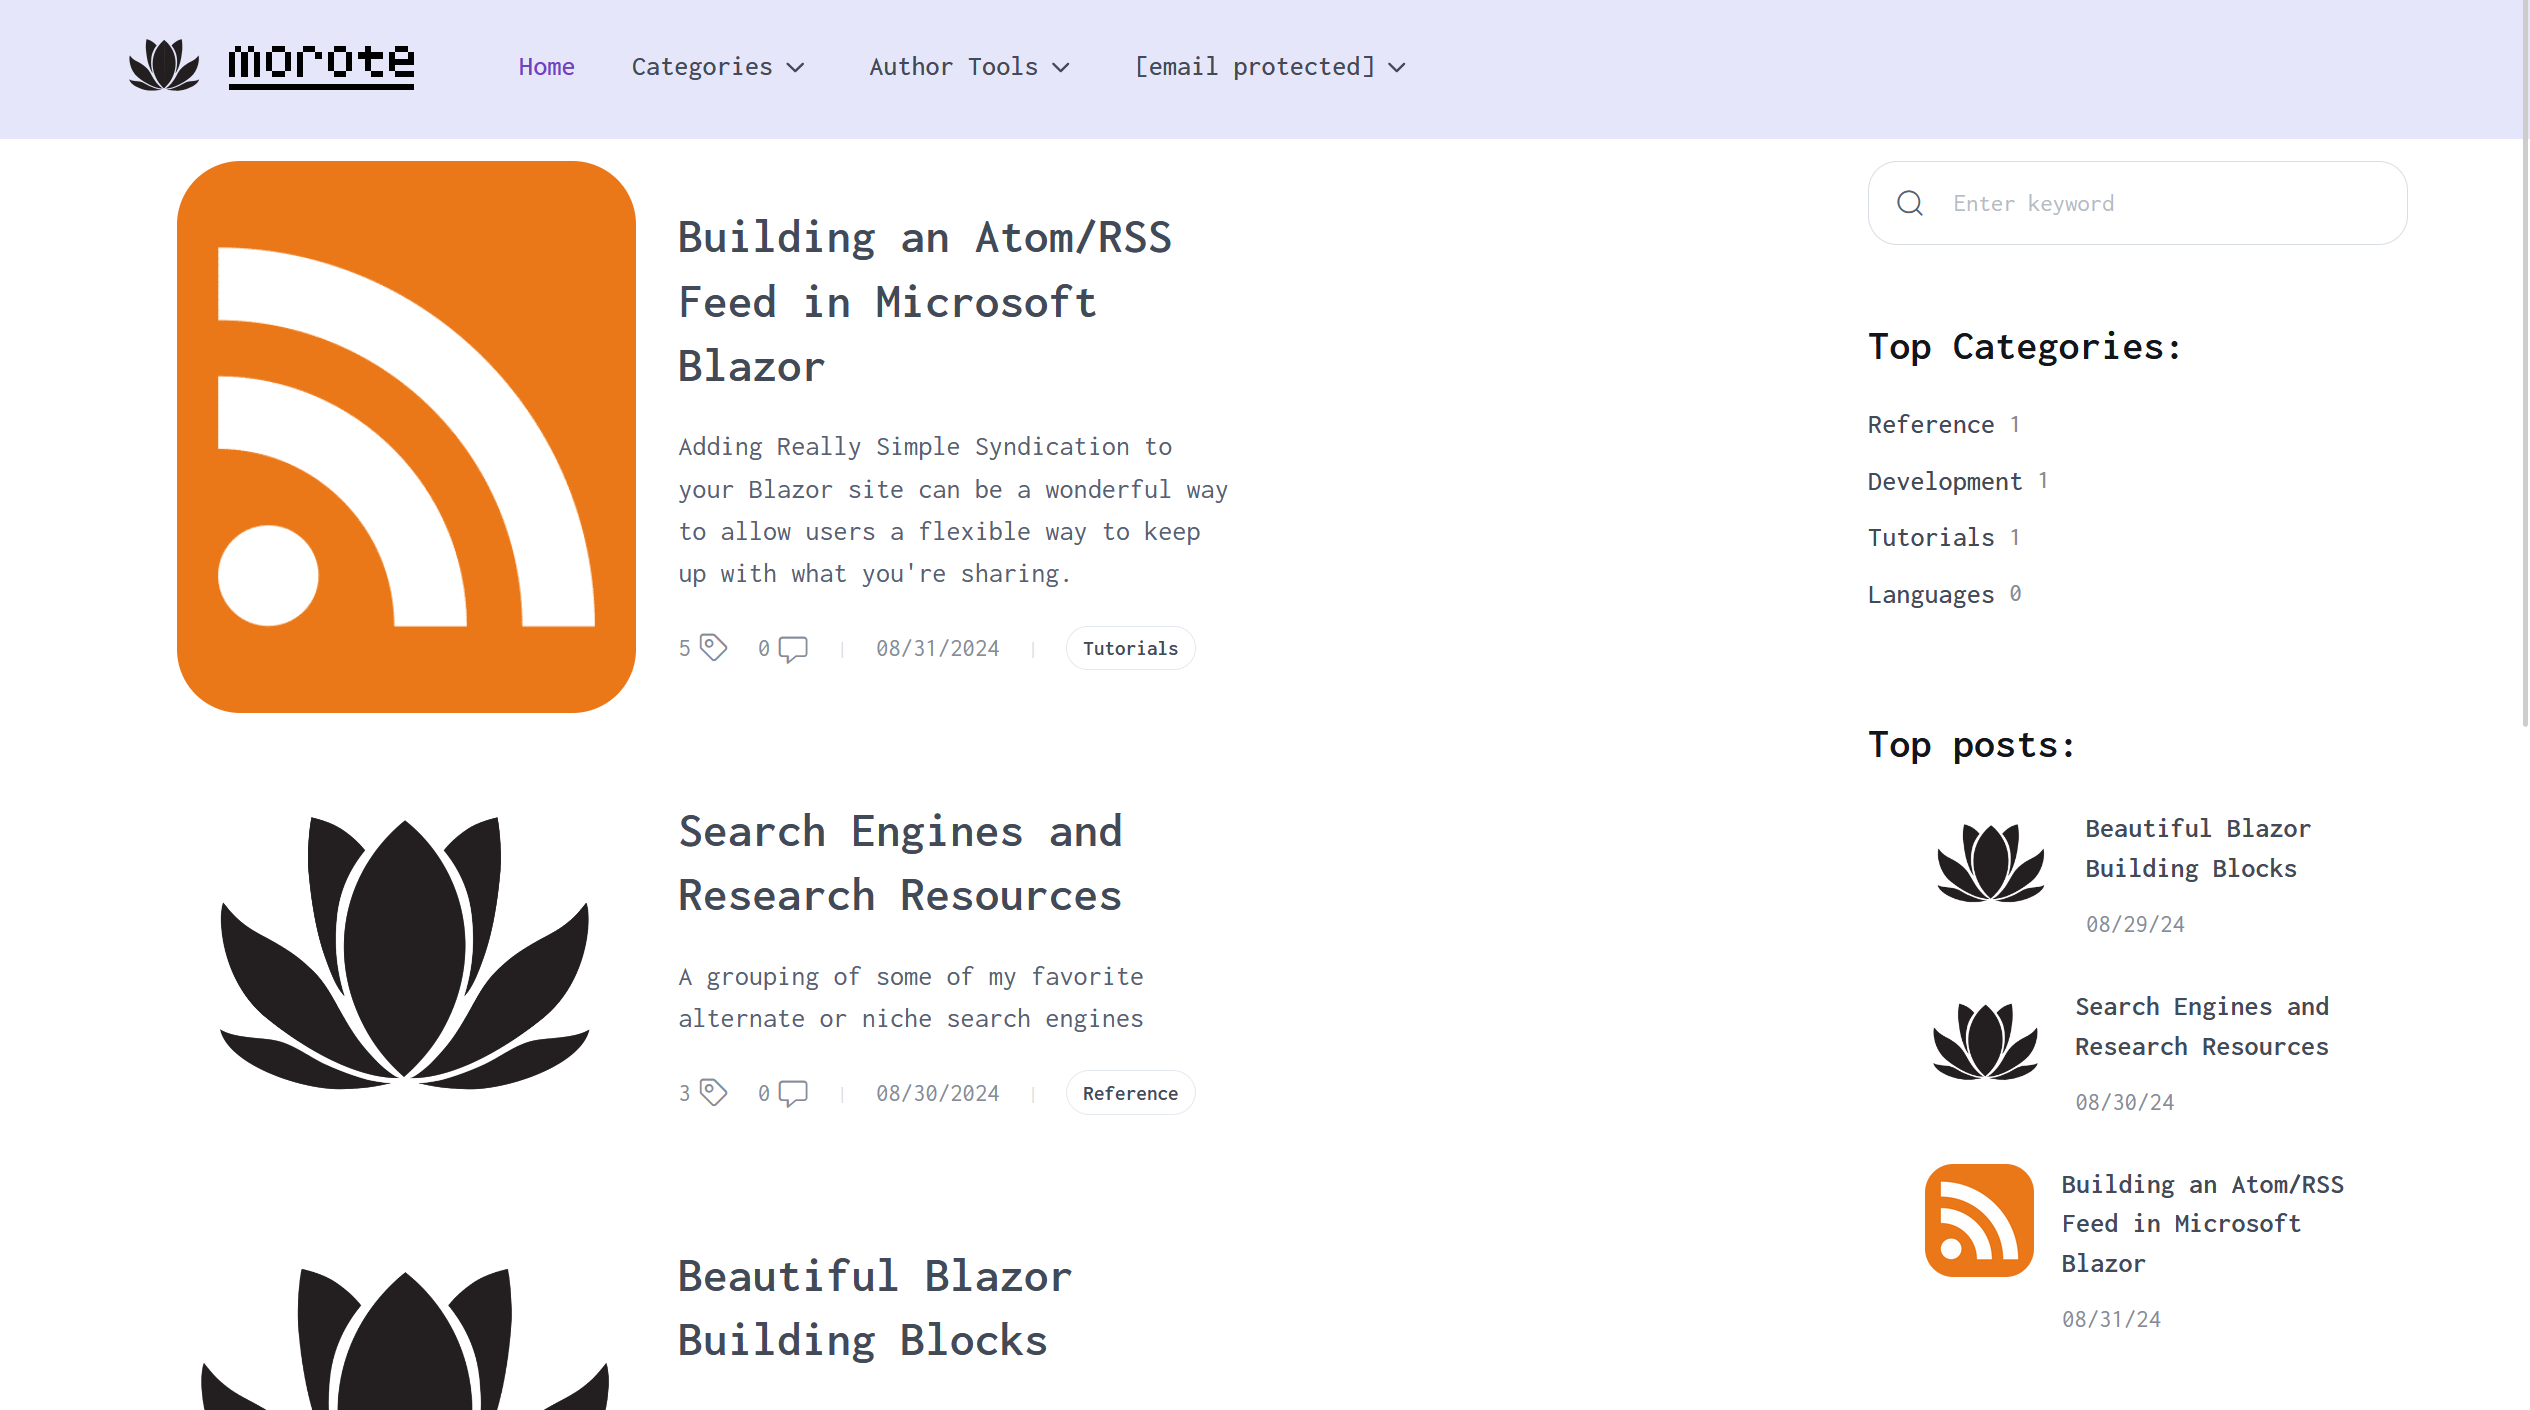Focus the Enter keyword search field
2530x1410 pixels.
[x=2137, y=203]
